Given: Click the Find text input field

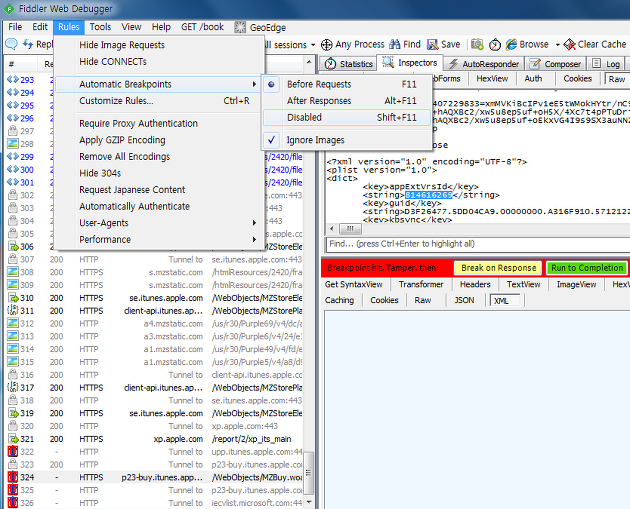Looking at the screenshot, I should point(476,244).
